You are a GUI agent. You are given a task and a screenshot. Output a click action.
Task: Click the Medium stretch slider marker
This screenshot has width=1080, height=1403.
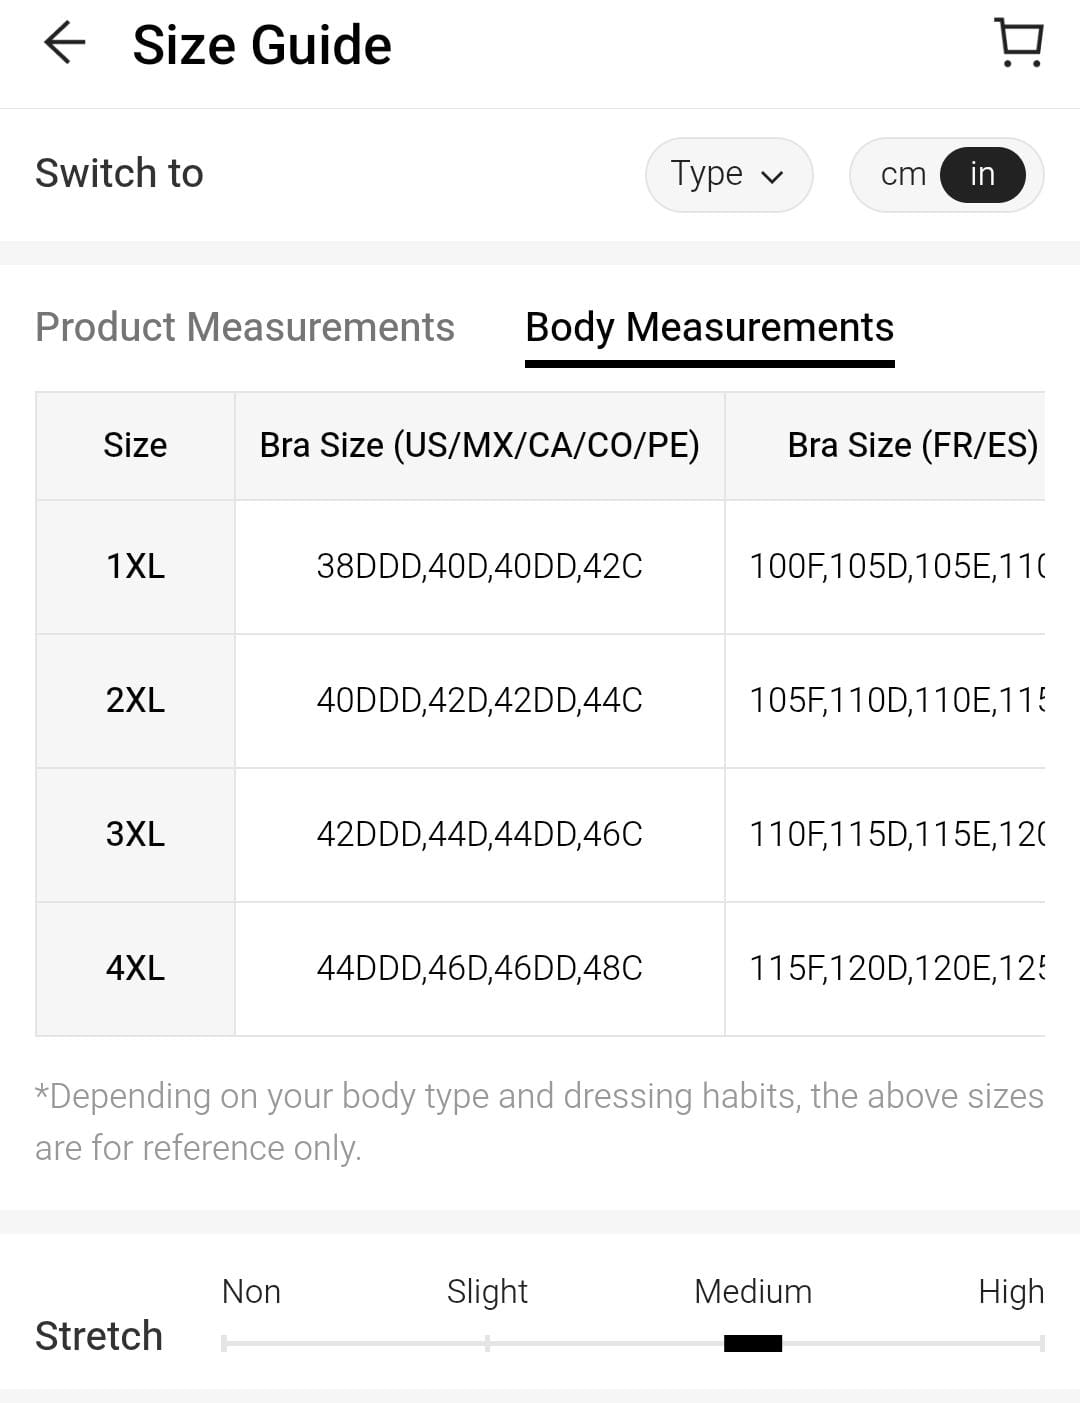[753, 1343]
